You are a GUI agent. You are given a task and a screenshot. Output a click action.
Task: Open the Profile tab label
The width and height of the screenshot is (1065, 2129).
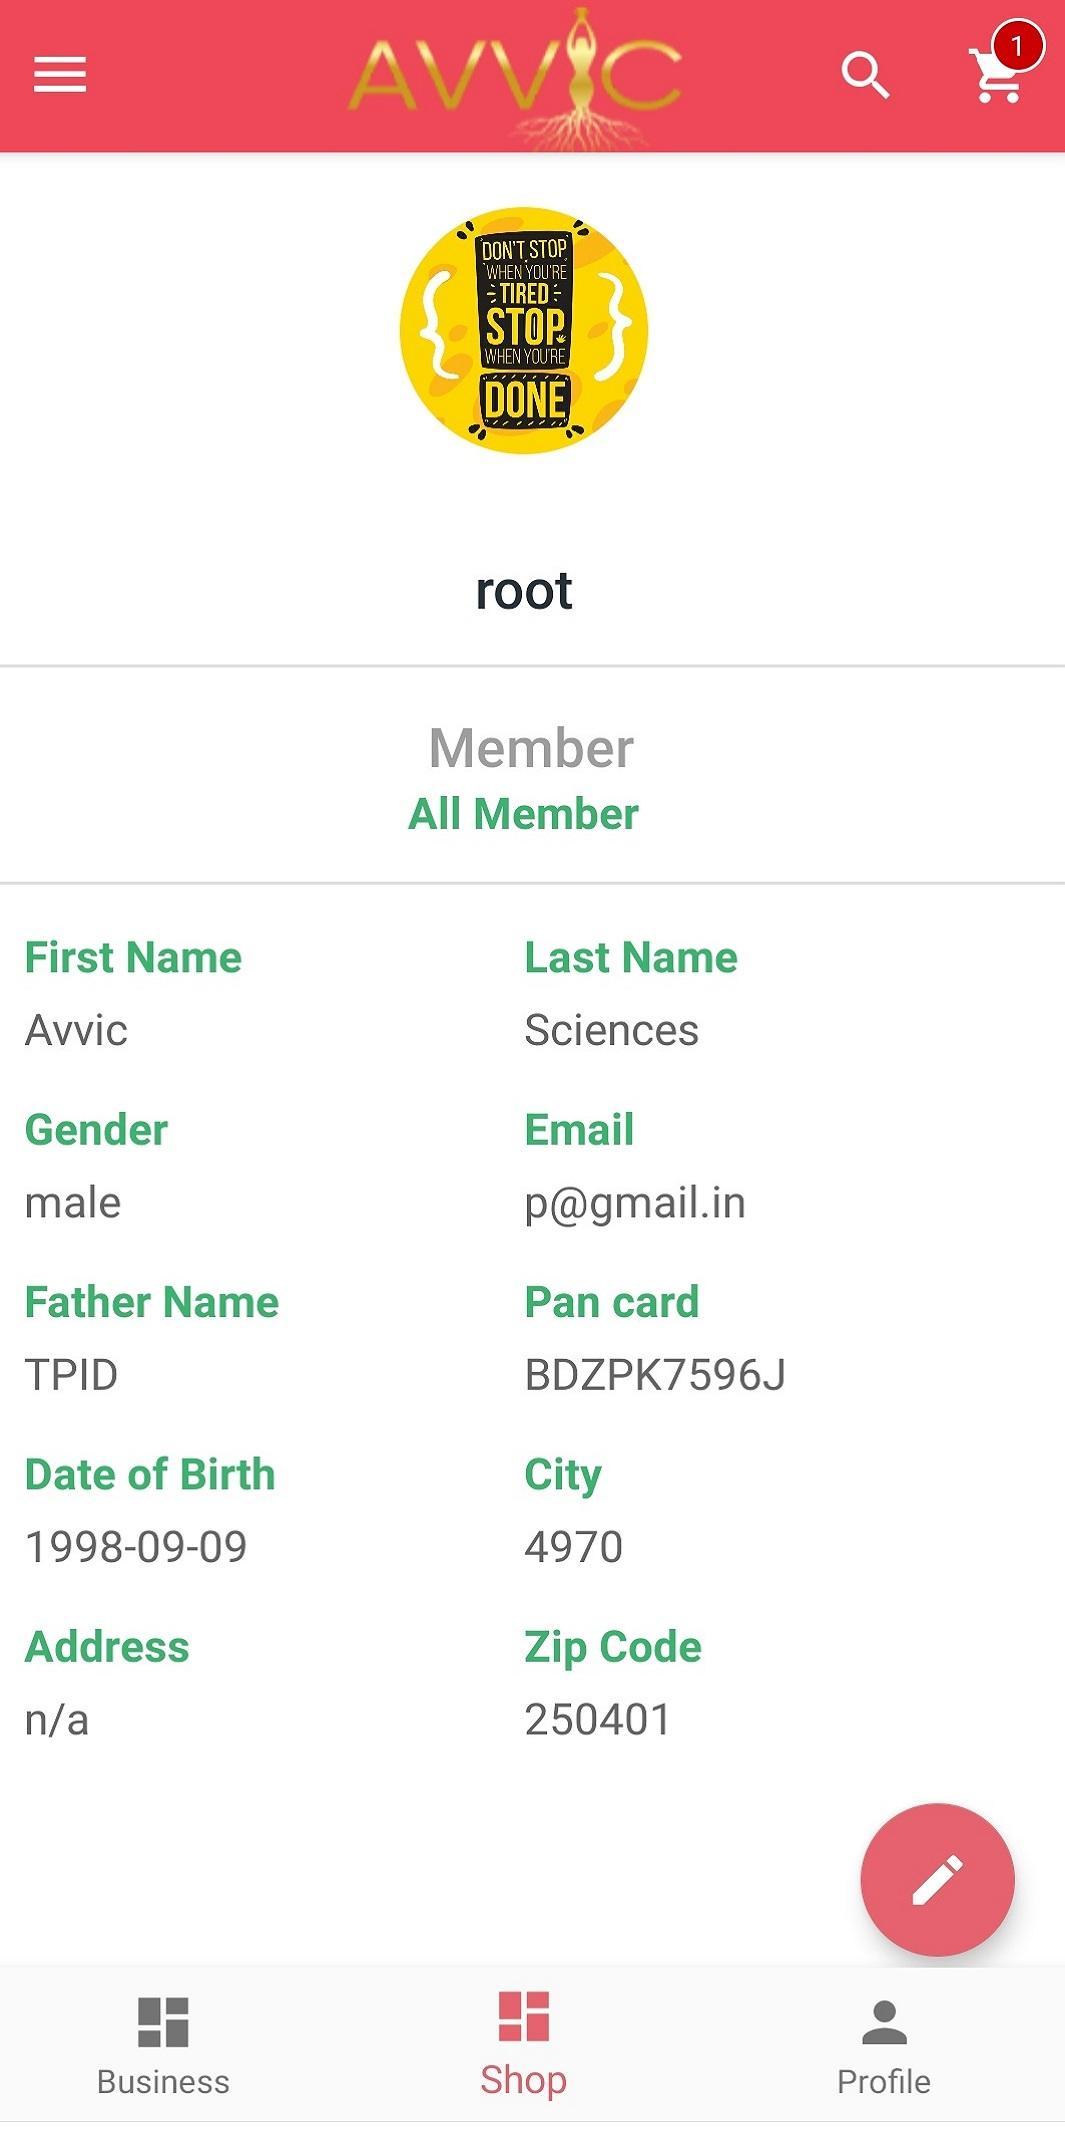884,2081
